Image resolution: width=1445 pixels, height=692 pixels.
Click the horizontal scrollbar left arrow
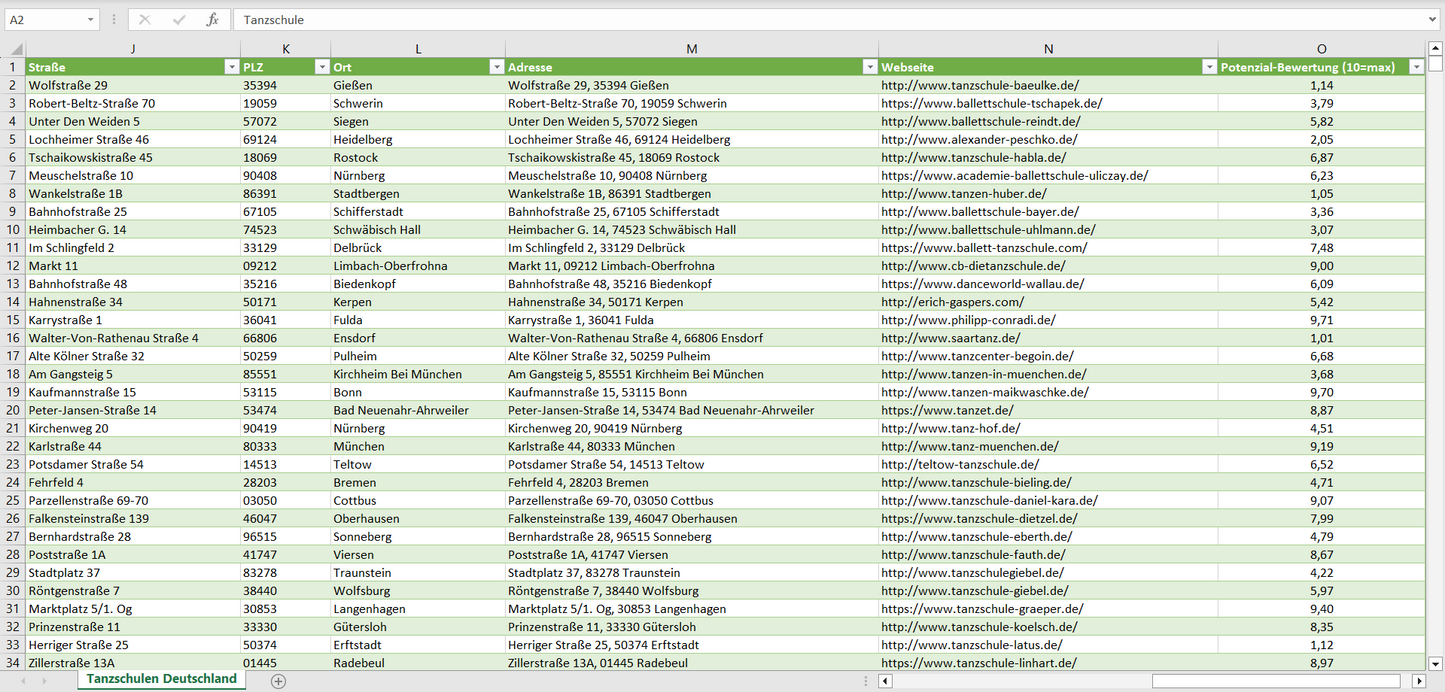pos(885,681)
